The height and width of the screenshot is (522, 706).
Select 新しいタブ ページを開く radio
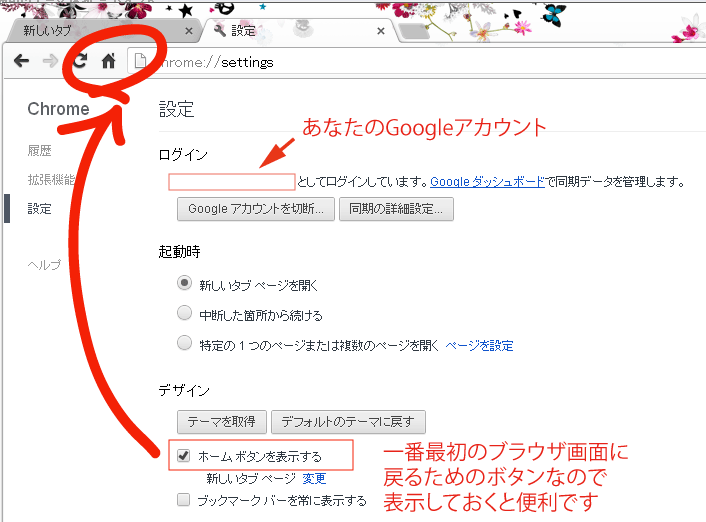pos(184,283)
